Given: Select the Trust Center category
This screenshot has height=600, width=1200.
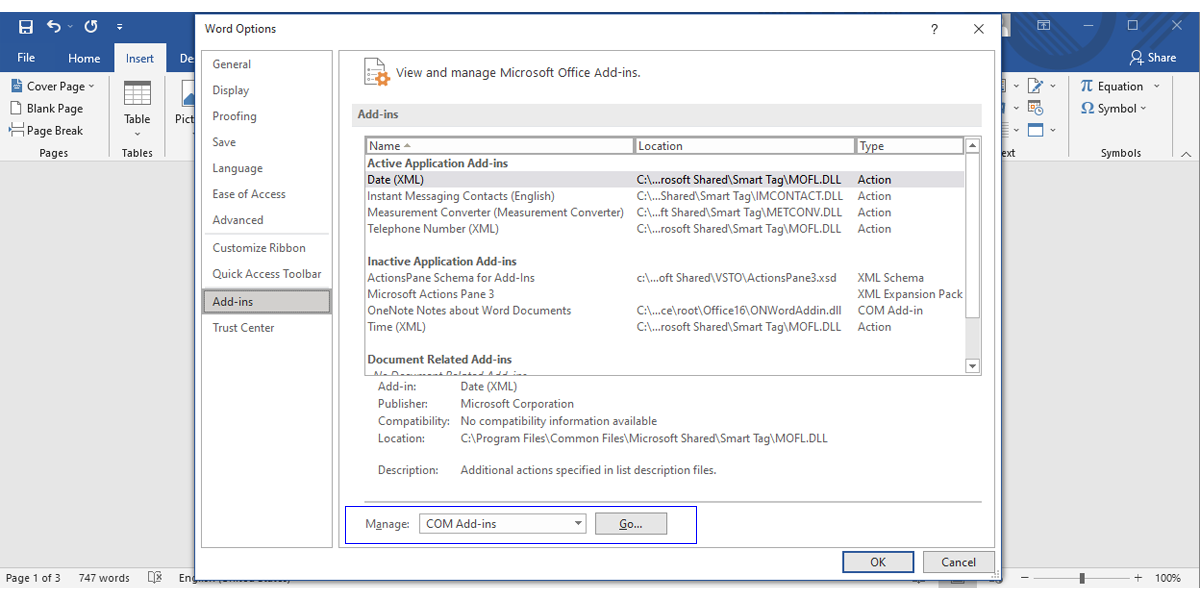Looking at the screenshot, I should (243, 327).
